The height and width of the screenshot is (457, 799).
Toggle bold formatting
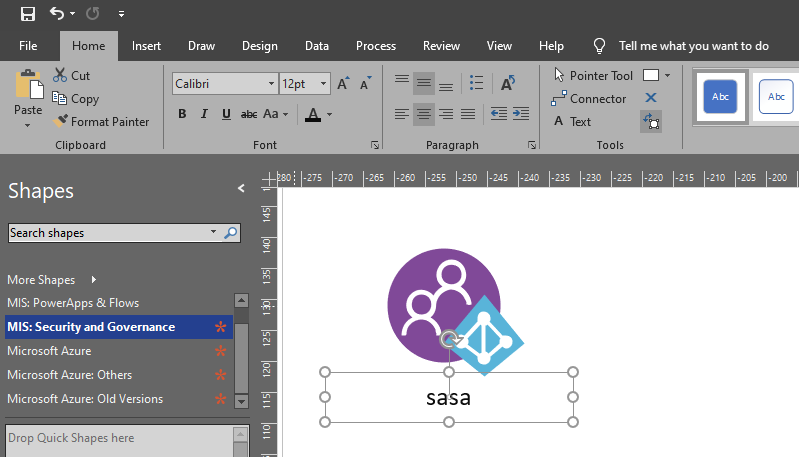click(182, 114)
